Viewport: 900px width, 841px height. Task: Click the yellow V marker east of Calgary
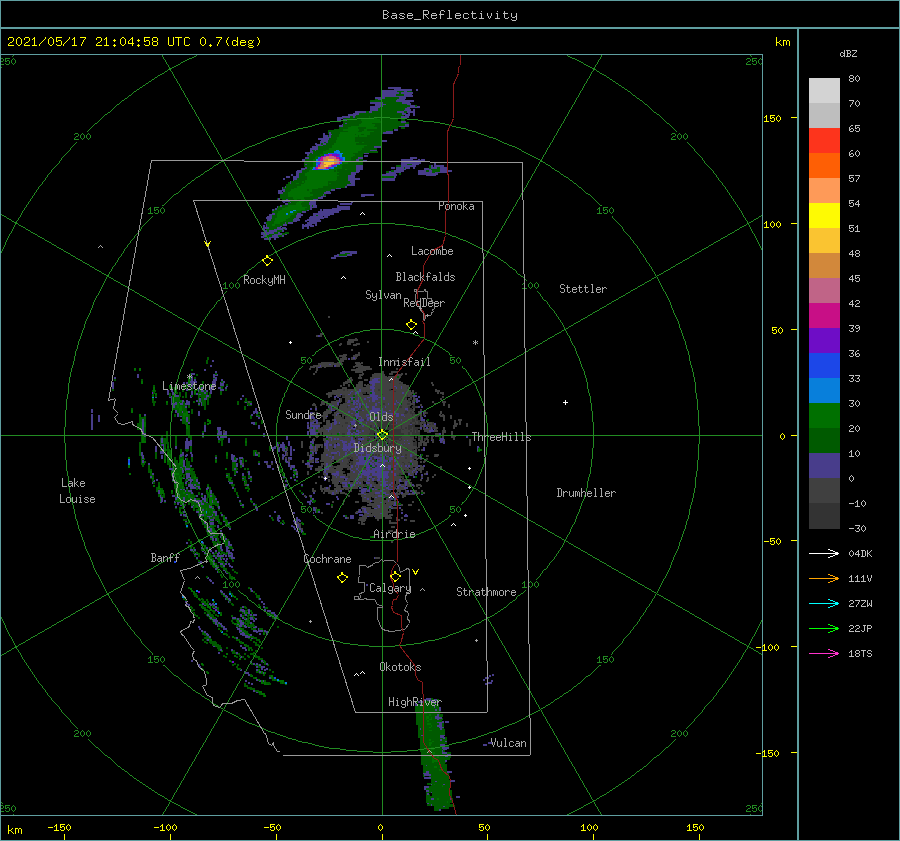click(415, 572)
